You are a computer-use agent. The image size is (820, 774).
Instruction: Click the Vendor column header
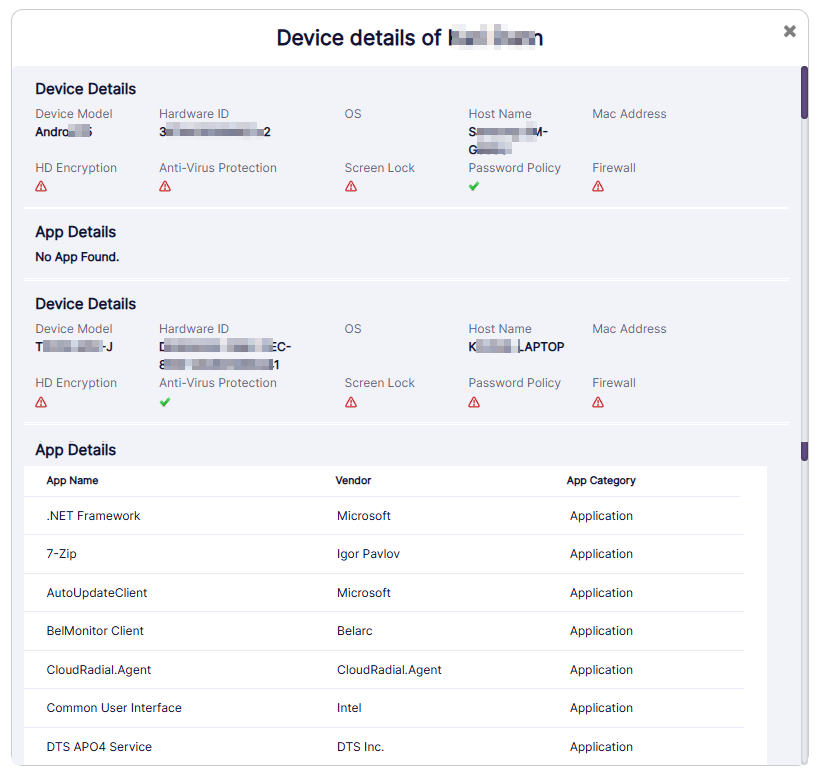pyautogui.click(x=352, y=480)
